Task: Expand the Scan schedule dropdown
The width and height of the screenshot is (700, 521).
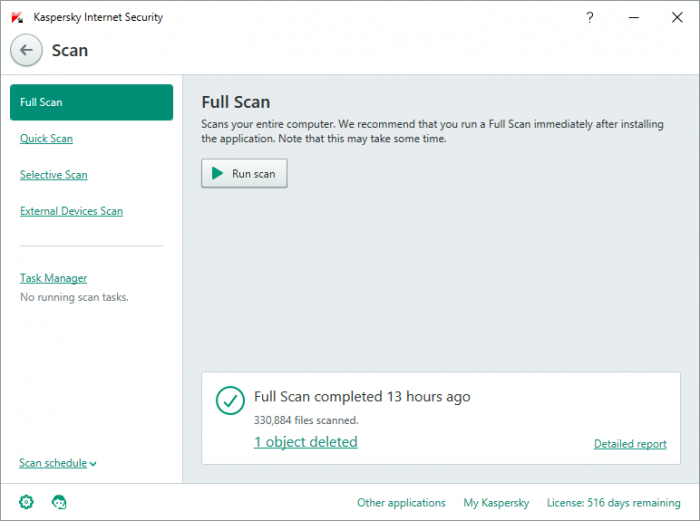Action: 58,463
